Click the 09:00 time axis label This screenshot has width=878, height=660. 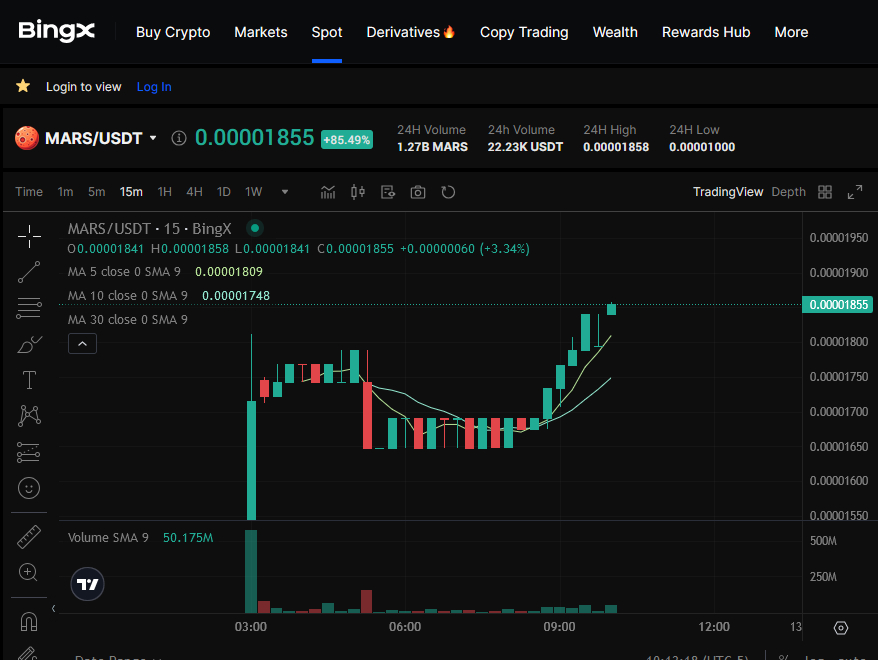(559, 626)
